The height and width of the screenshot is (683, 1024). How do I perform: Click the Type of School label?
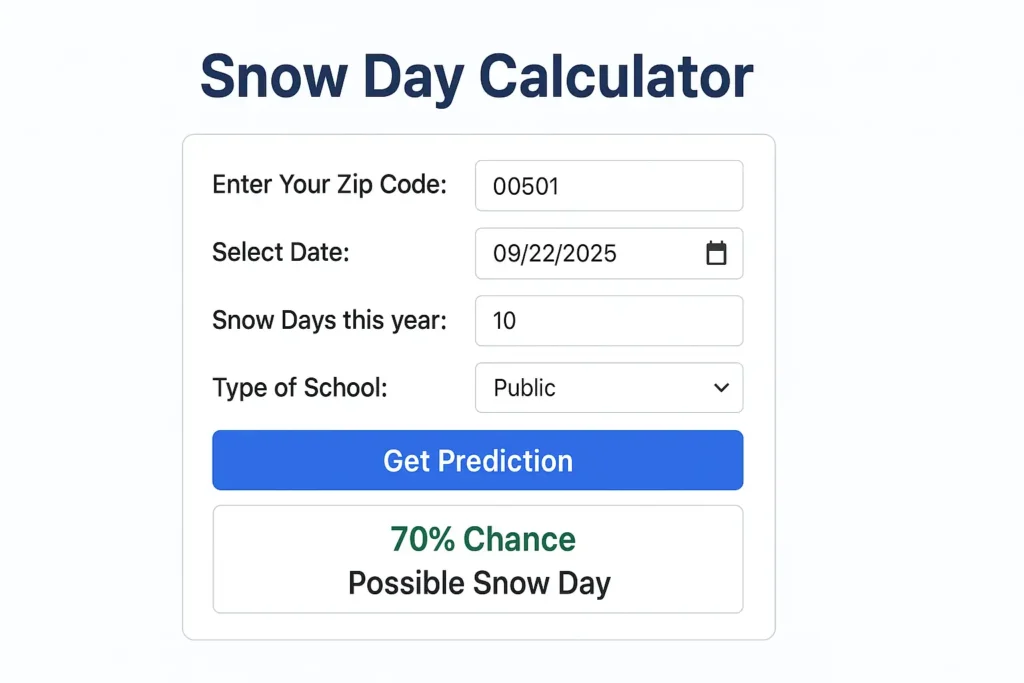click(299, 388)
